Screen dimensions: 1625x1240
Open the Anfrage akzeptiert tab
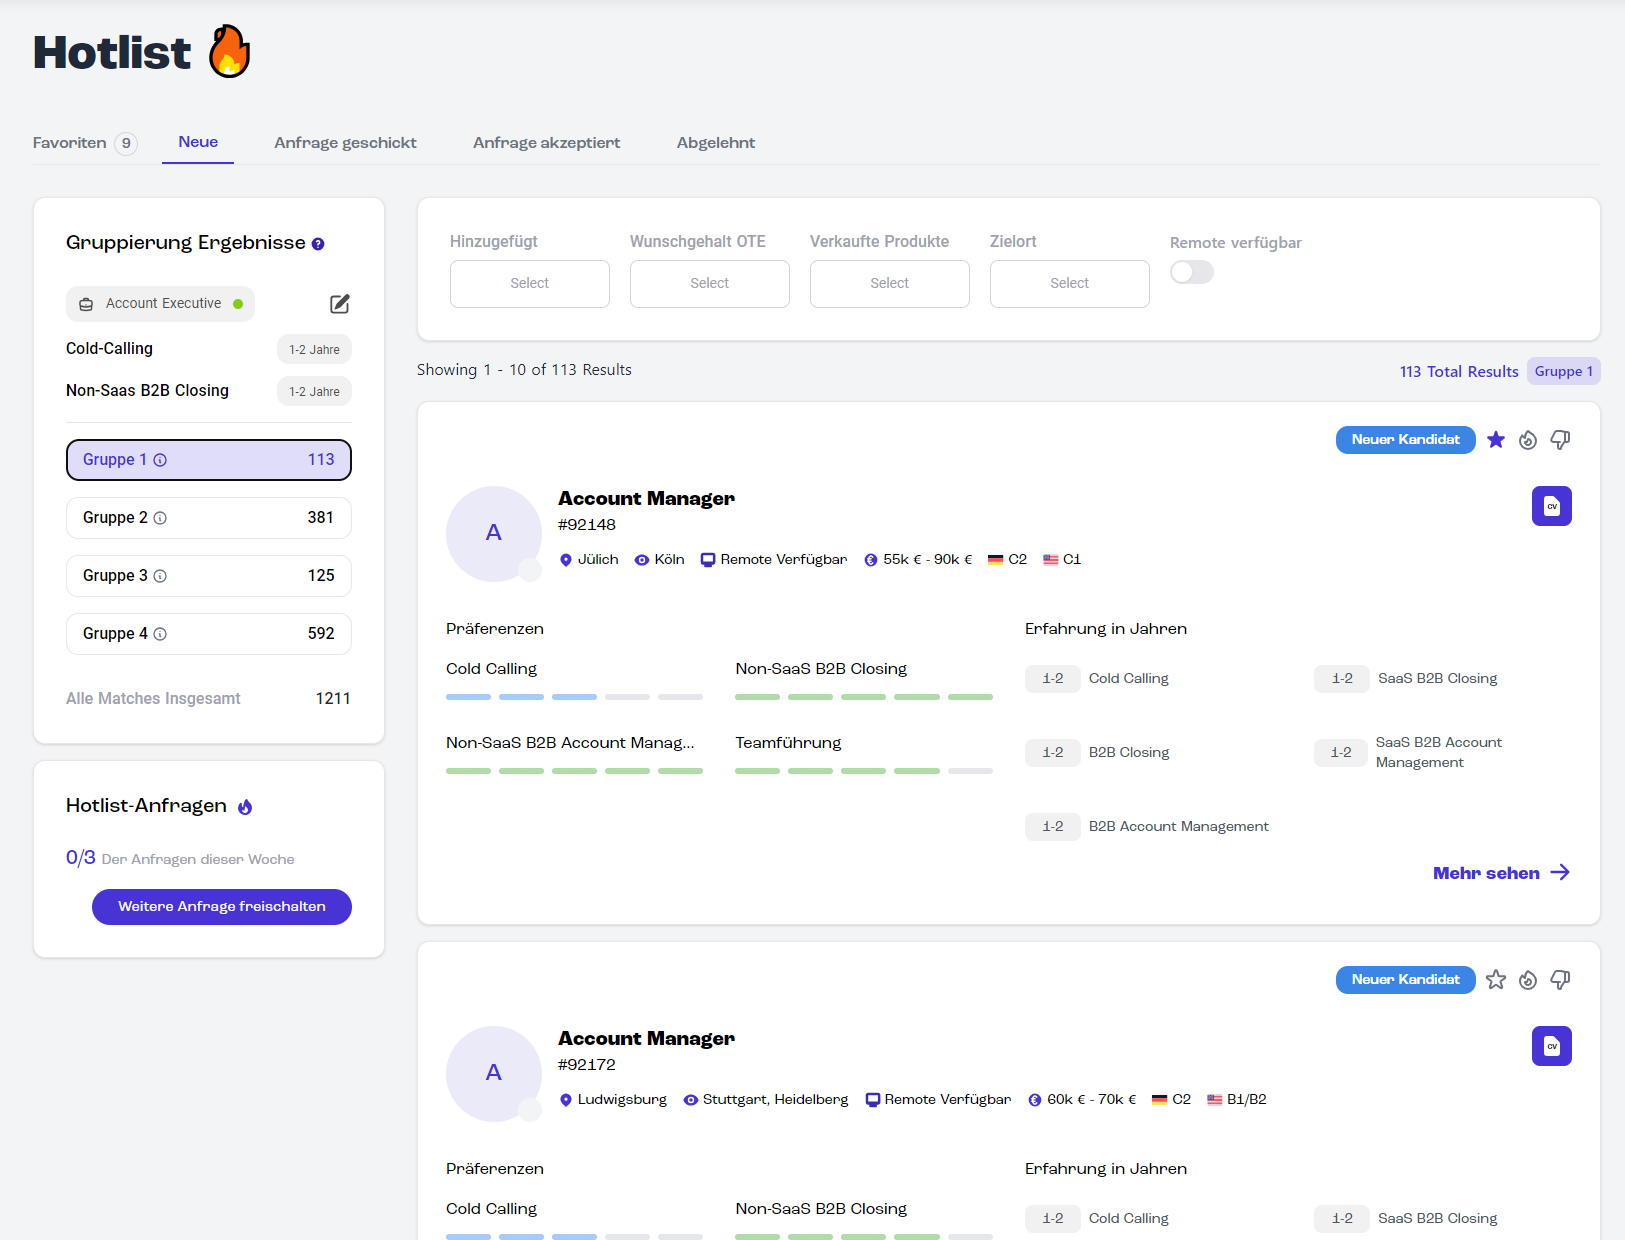pos(546,143)
